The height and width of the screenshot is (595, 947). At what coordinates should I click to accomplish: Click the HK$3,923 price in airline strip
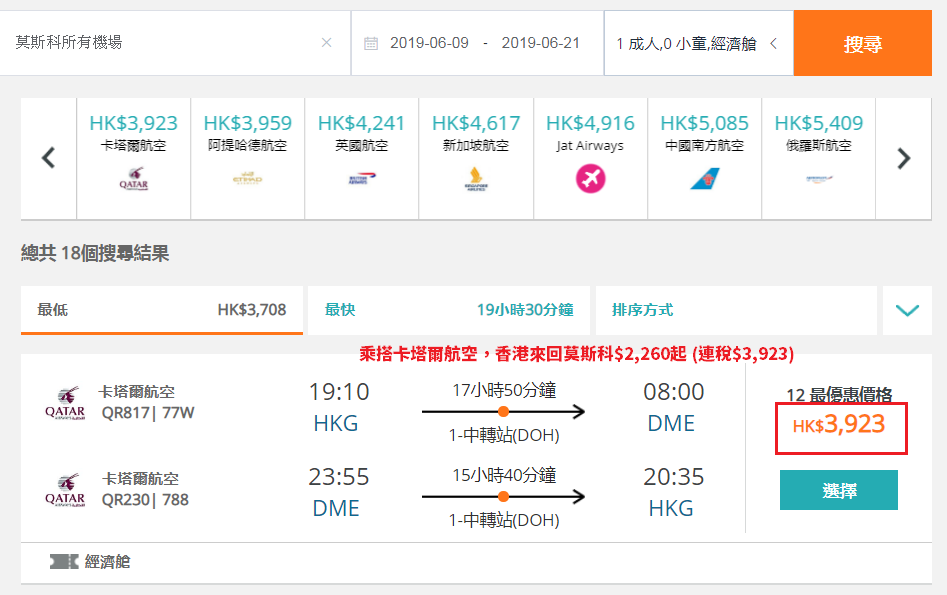tap(133, 123)
